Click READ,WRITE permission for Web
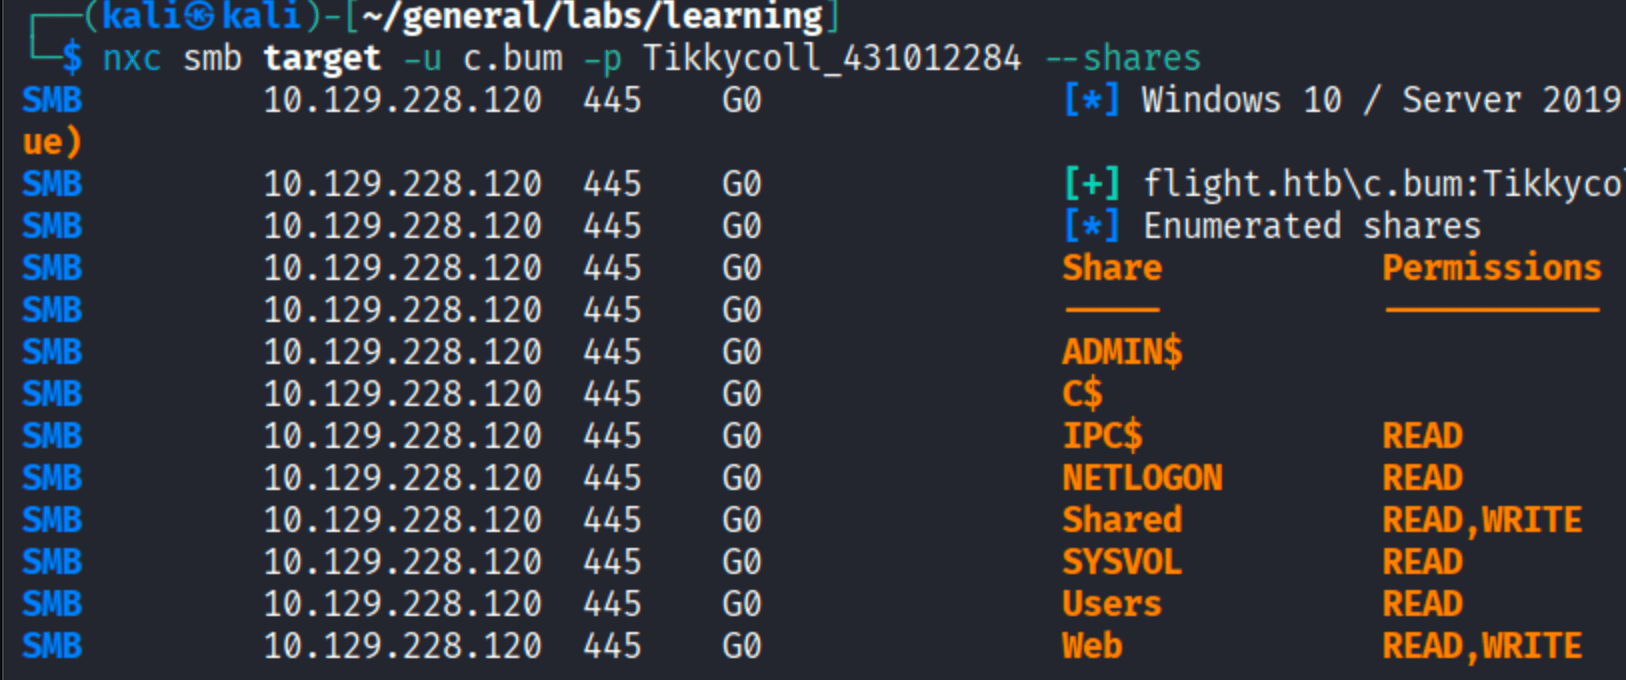The height and width of the screenshot is (680, 1626). click(x=1482, y=646)
